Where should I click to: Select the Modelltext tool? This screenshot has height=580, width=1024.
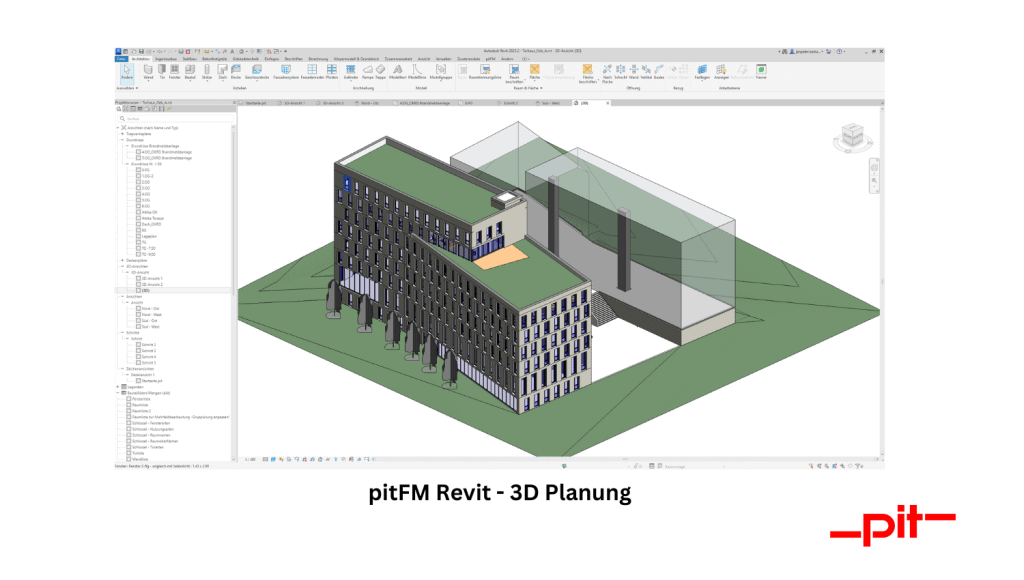398,72
